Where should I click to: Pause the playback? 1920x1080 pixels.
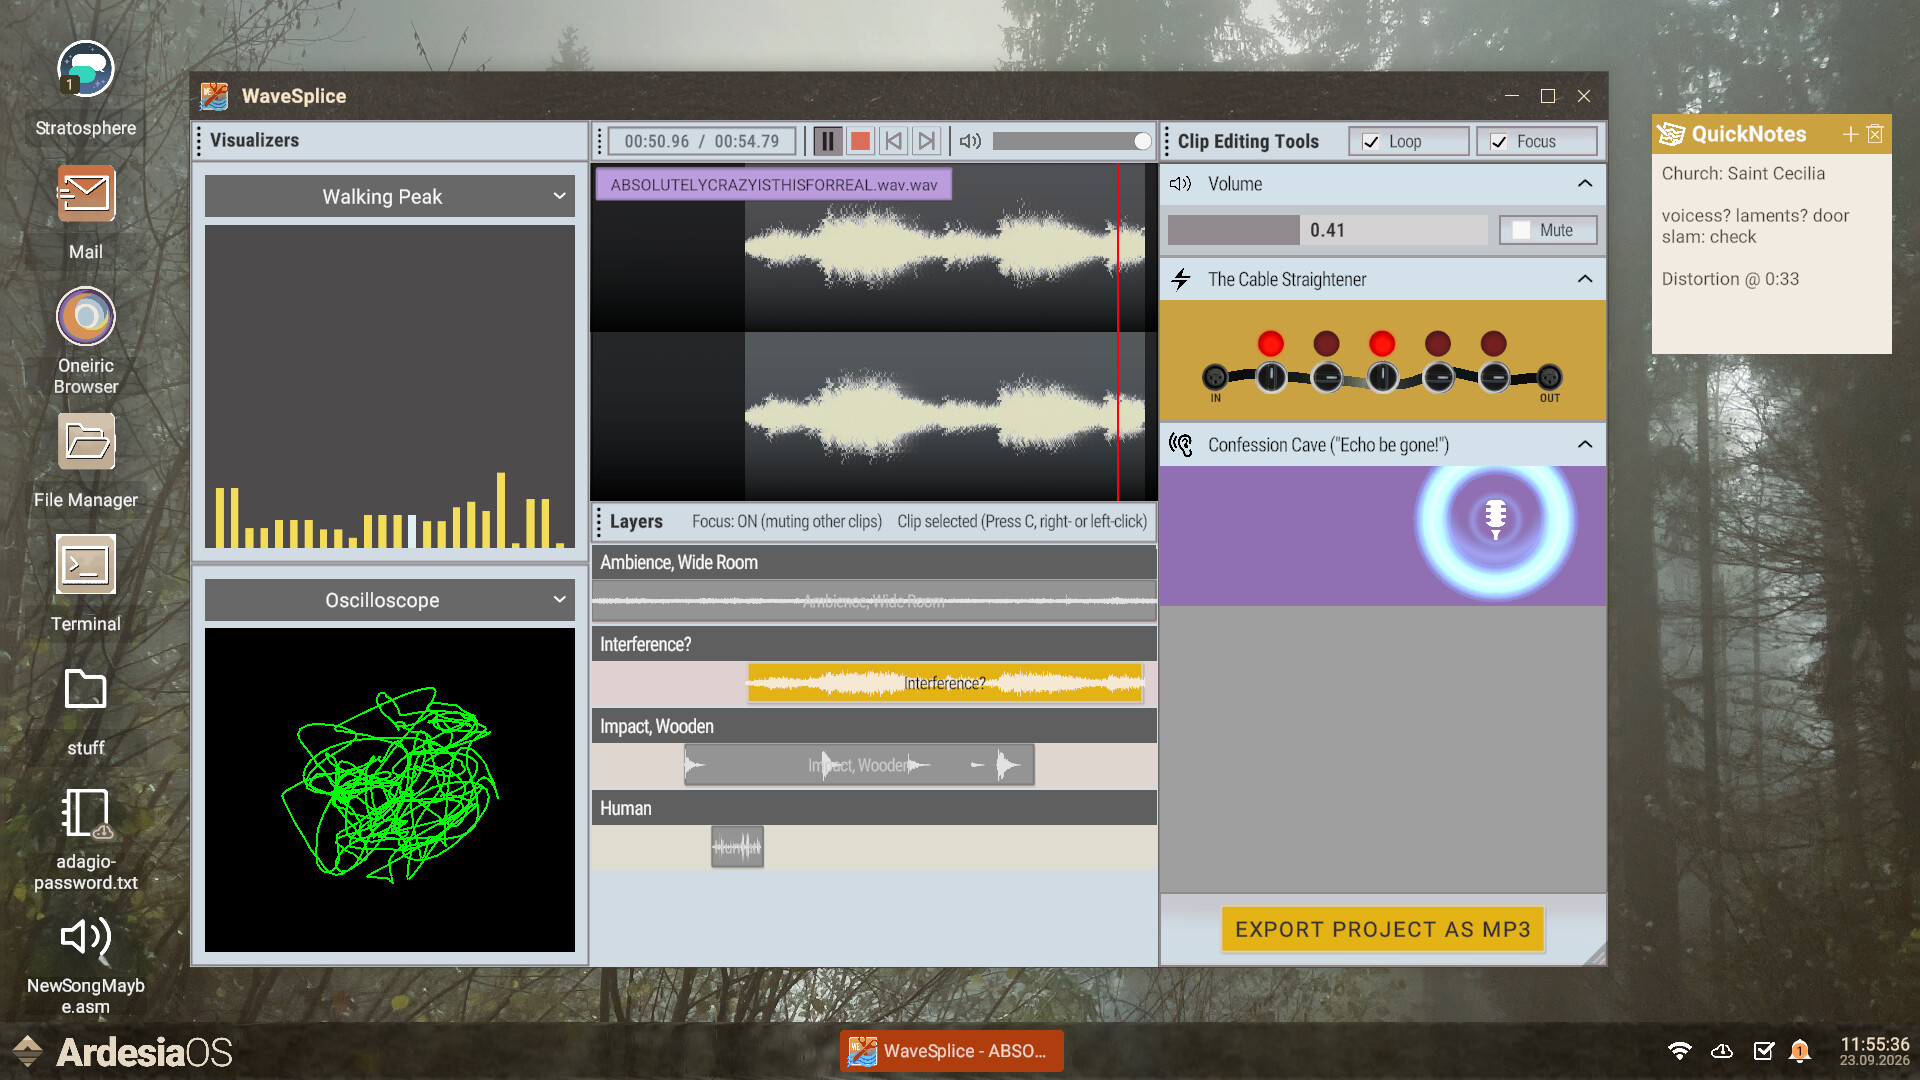(827, 141)
